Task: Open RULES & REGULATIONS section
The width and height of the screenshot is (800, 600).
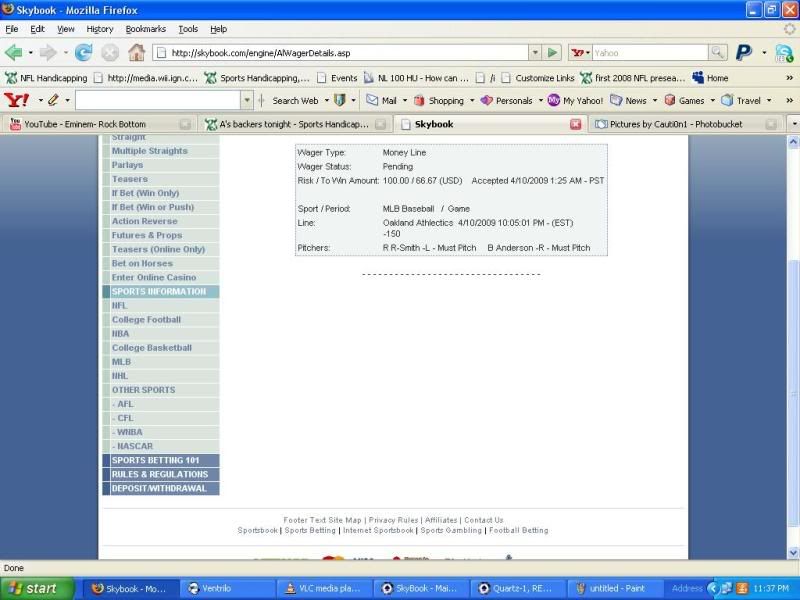Action: click(x=161, y=474)
